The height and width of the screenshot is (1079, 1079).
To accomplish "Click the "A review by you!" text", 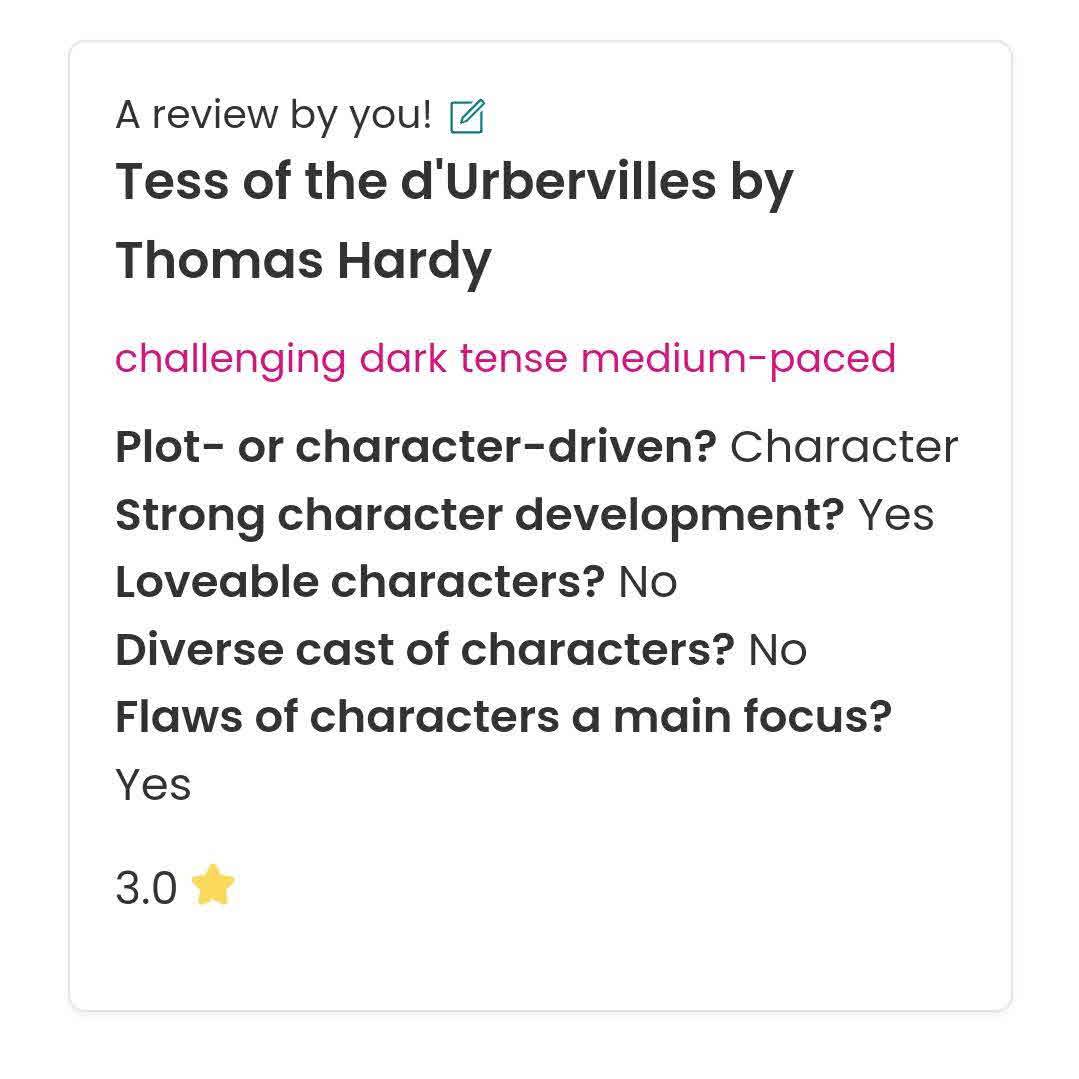I will click(x=273, y=116).
